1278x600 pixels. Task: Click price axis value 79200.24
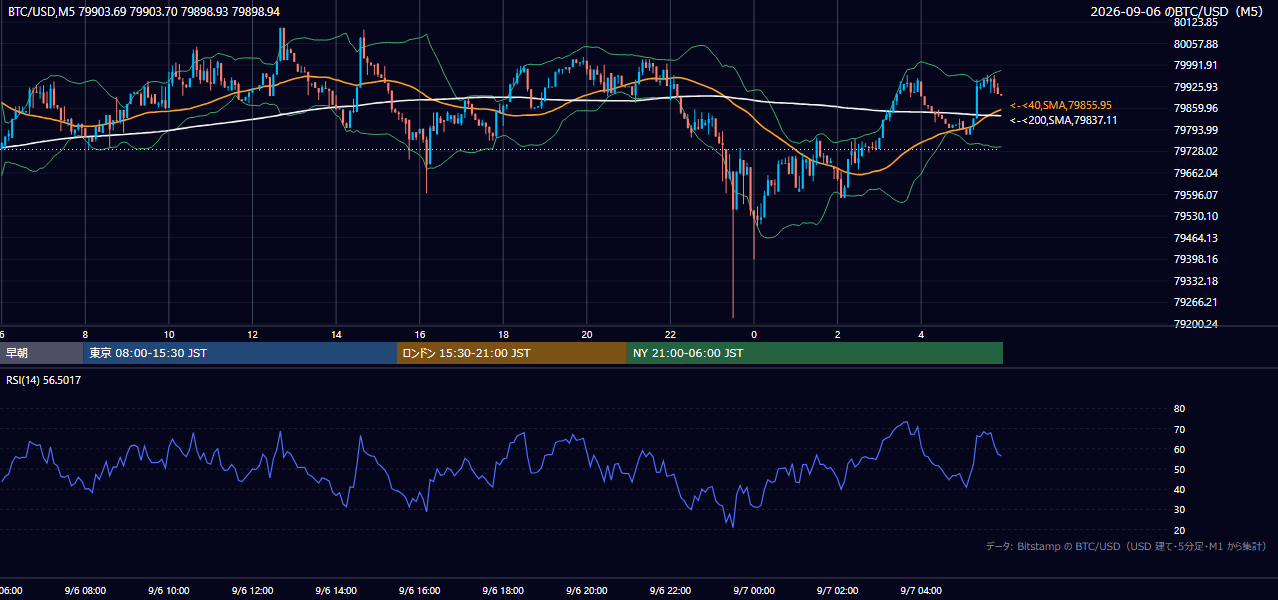[x=1195, y=324]
